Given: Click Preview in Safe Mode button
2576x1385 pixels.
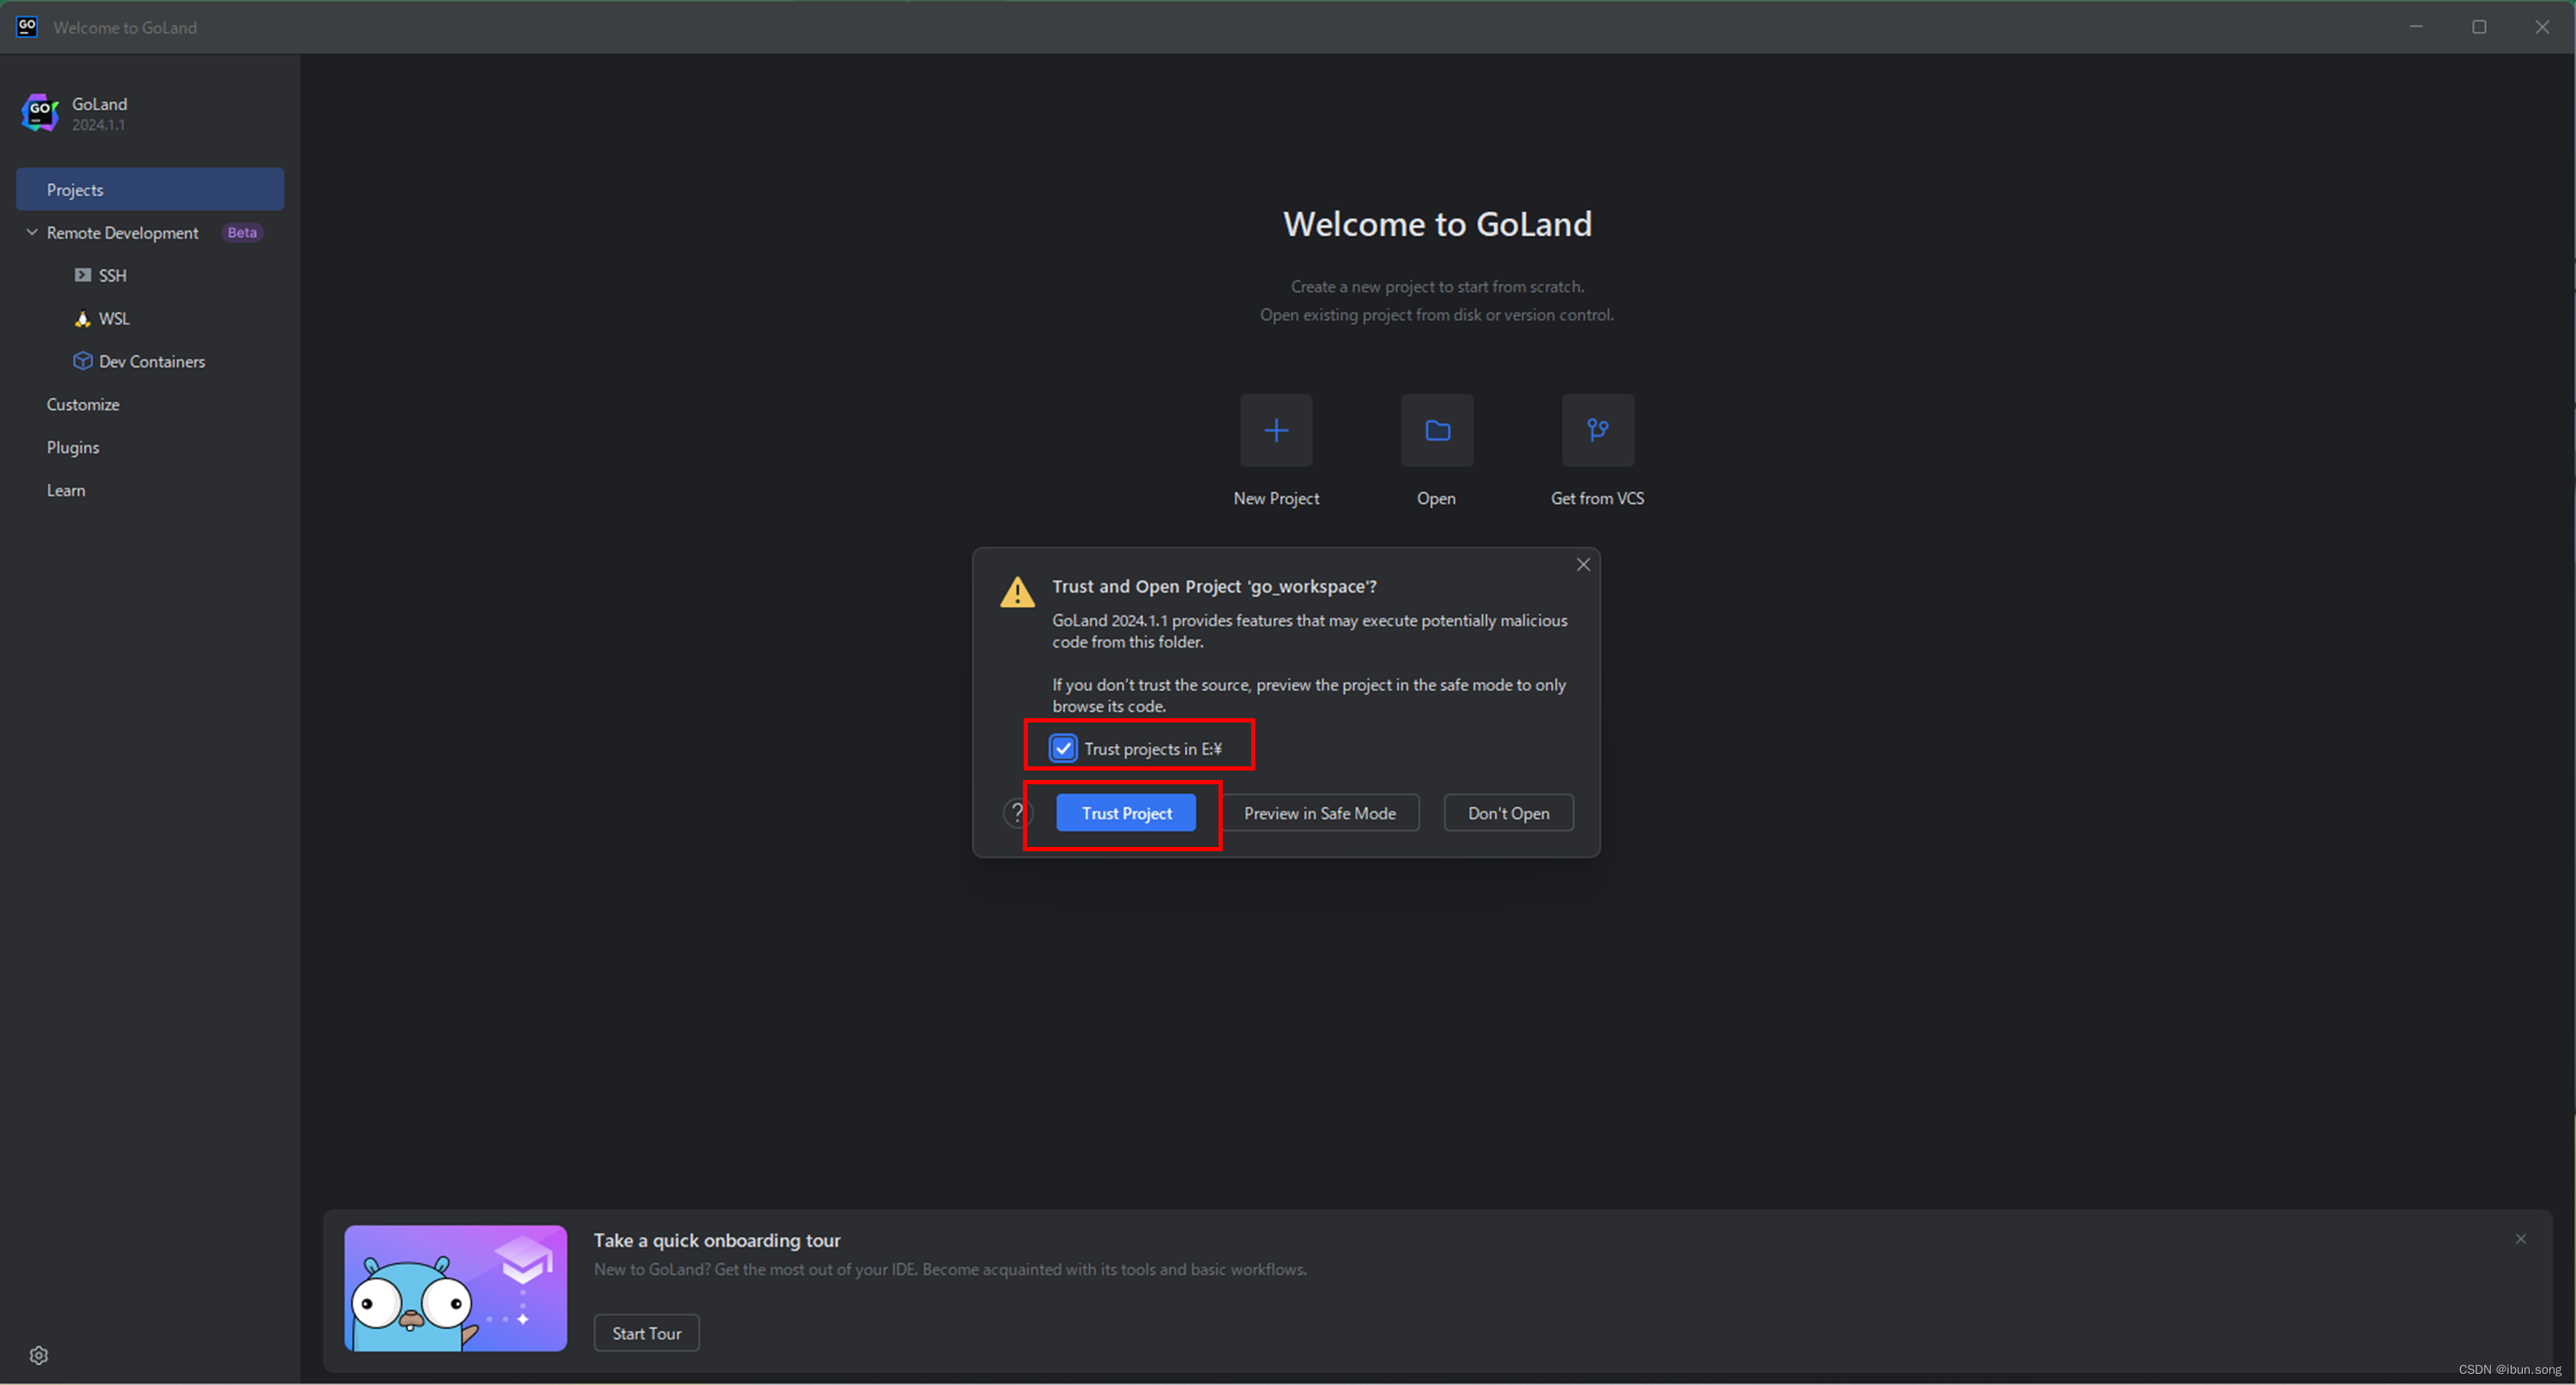Looking at the screenshot, I should point(1319,813).
